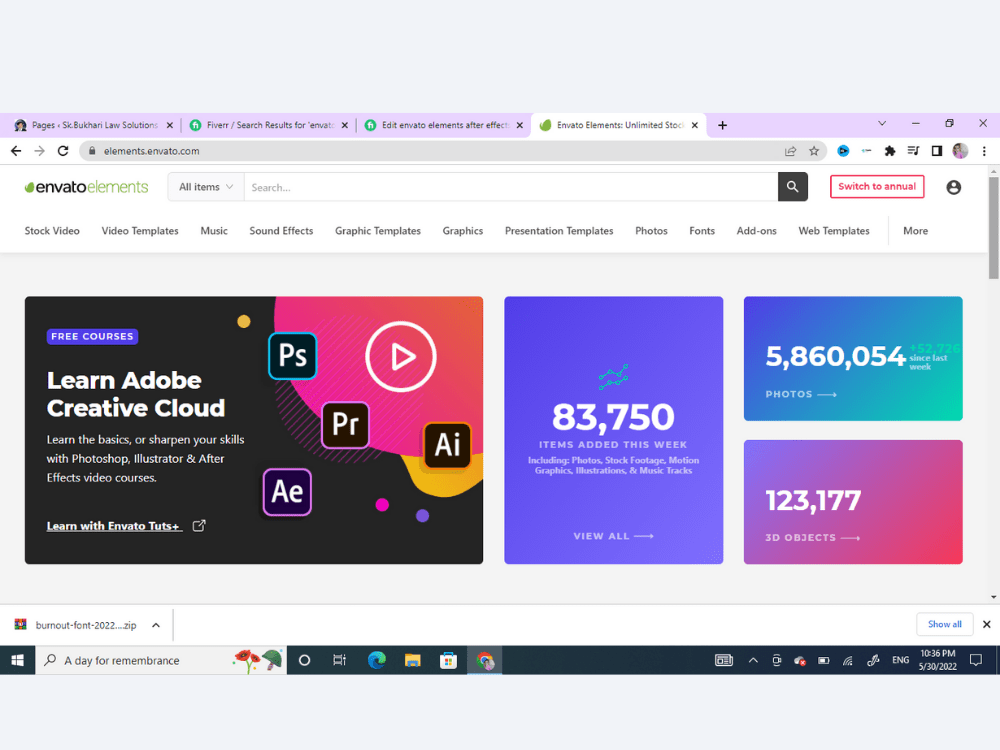Image resolution: width=1000 pixels, height=750 pixels.
Task: Click the circular play button on banner
Action: click(401, 357)
